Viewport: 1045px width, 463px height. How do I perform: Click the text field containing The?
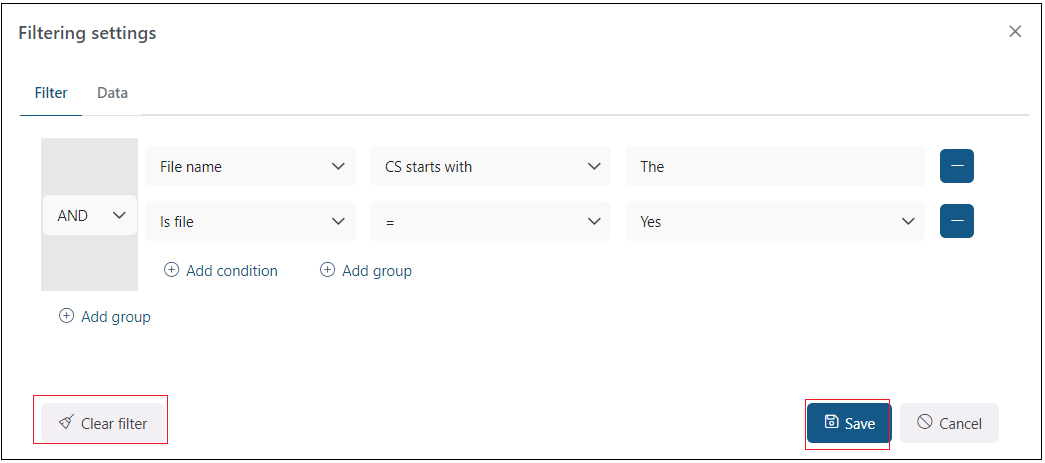click(775, 167)
